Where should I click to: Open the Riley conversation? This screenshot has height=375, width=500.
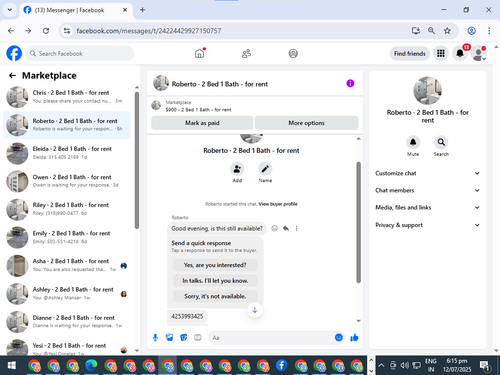pyautogui.click(x=67, y=209)
